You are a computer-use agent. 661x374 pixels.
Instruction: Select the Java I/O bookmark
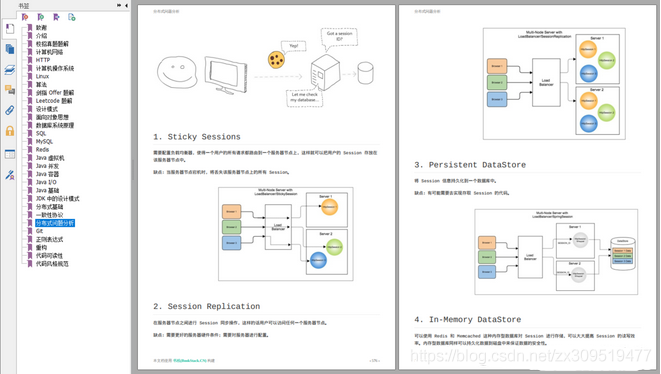46,182
